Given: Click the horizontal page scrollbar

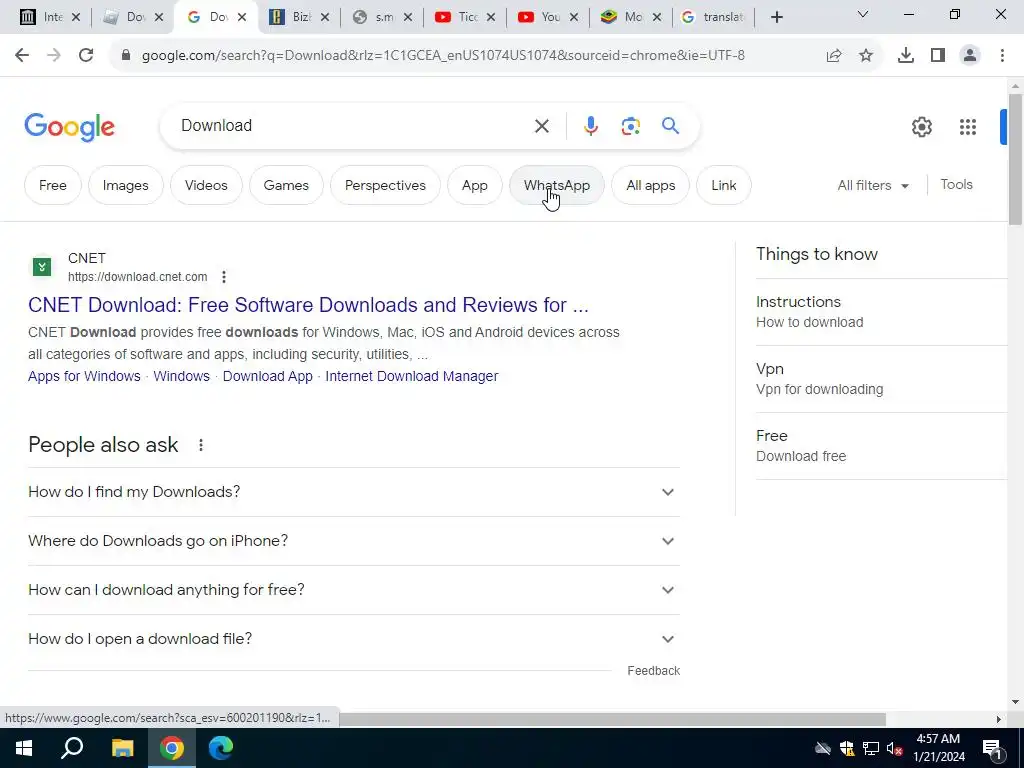Looking at the screenshot, I should 613,719.
